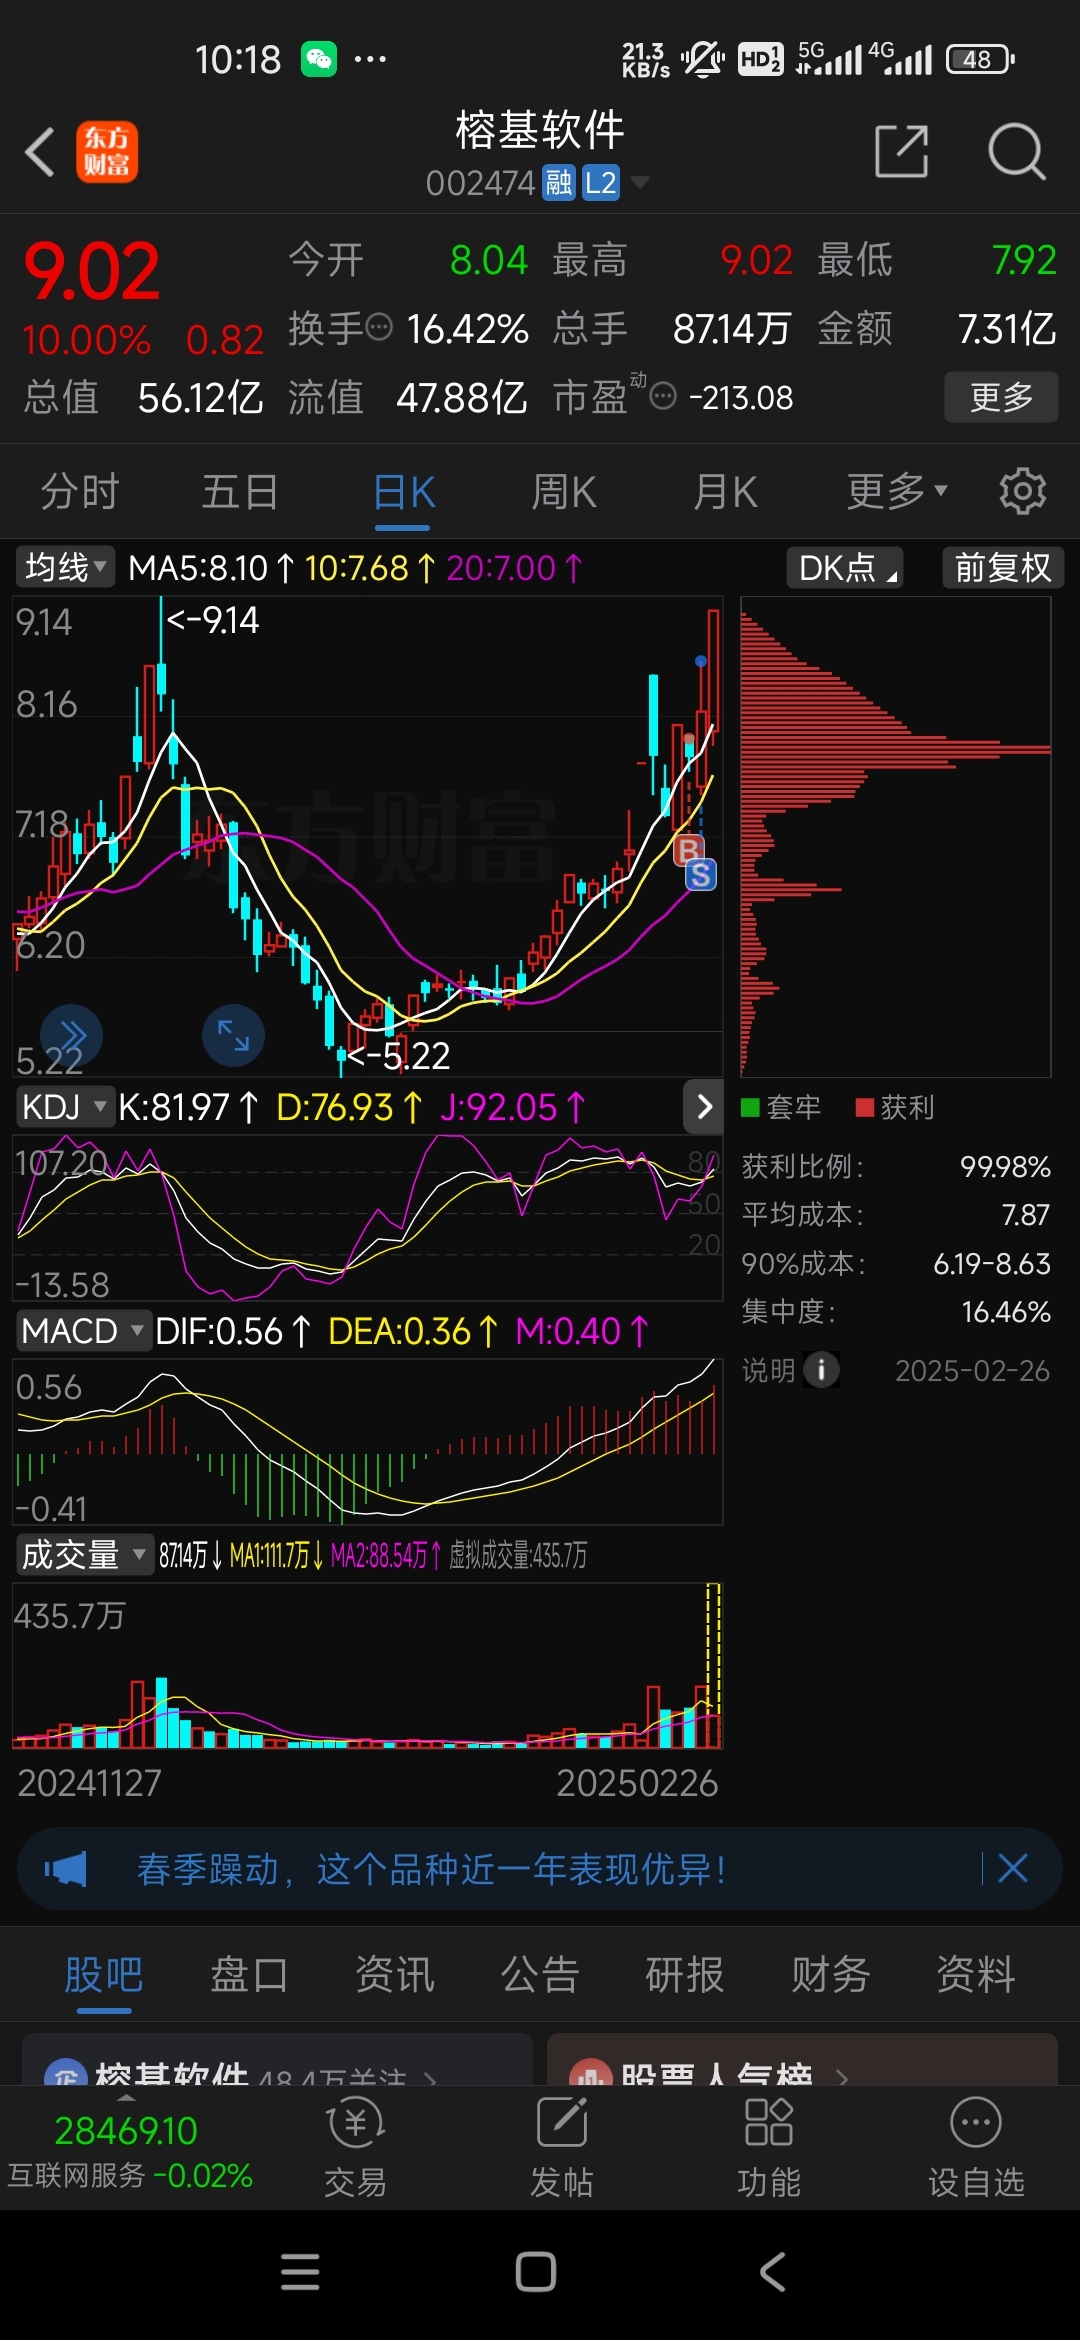1080x2340 pixels.
Task: Tap the back arrow icon
Action: [40, 152]
